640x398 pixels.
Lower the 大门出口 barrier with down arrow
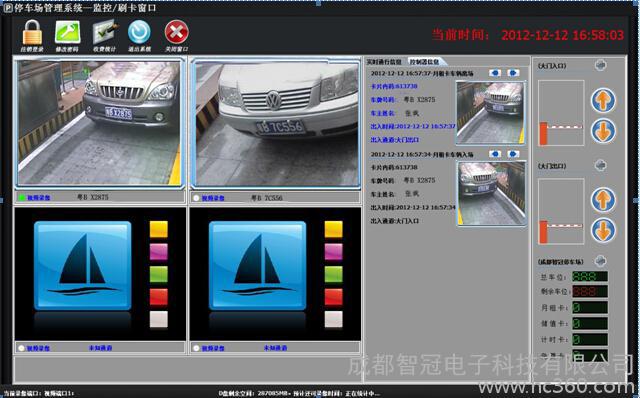click(603, 230)
